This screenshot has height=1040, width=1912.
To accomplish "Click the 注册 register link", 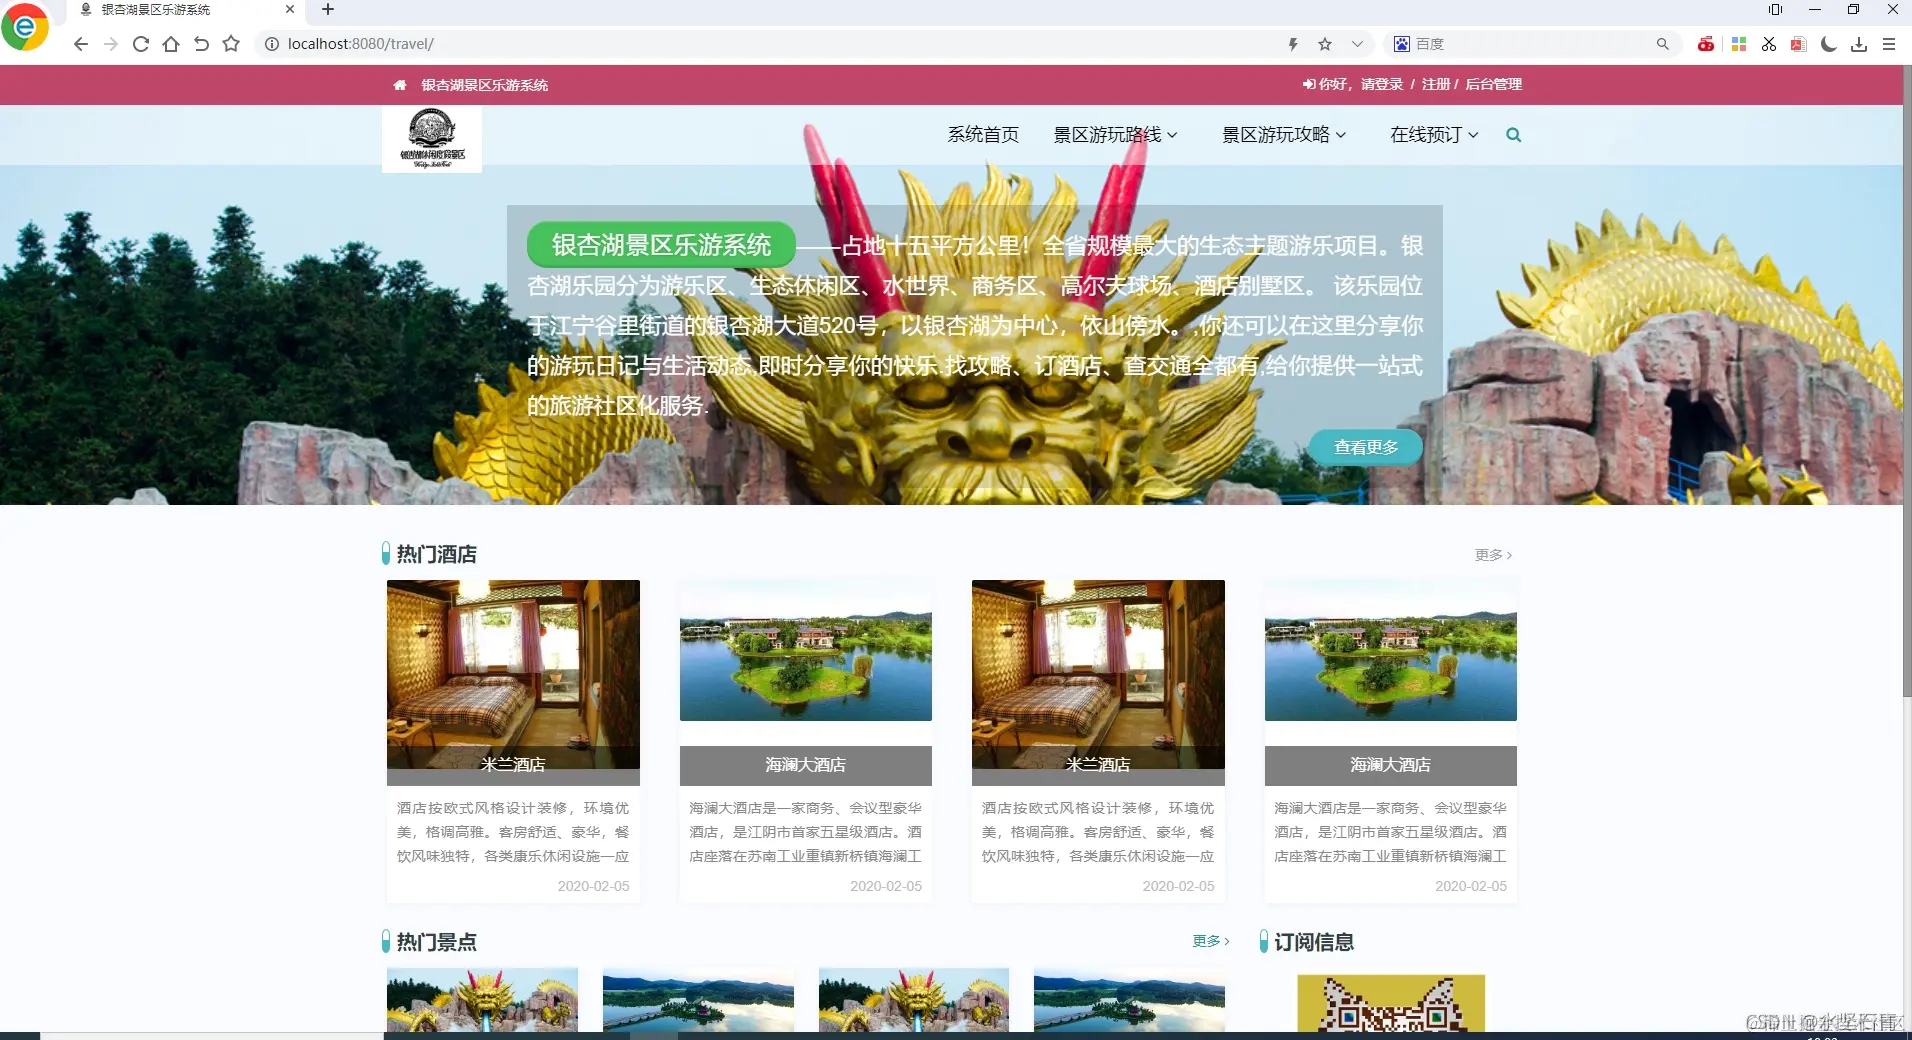I will pos(1436,84).
